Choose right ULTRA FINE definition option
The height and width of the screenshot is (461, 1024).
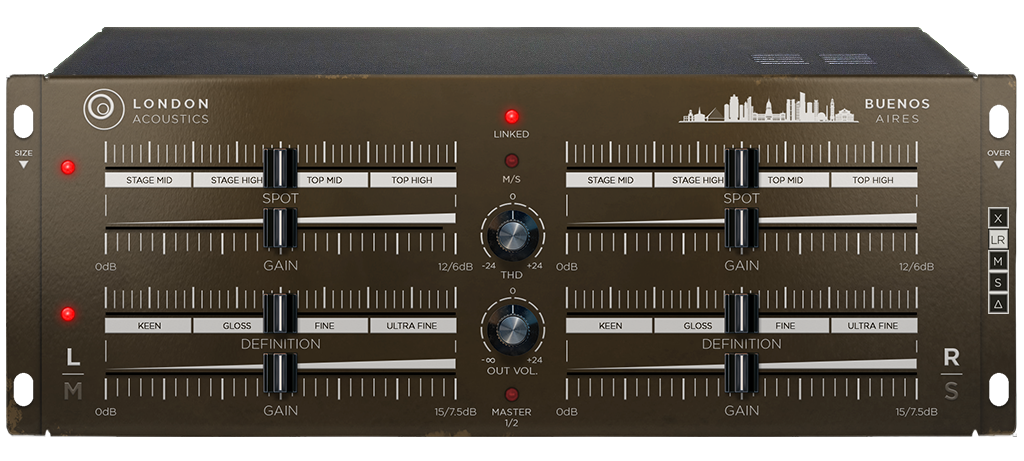tap(873, 325)
